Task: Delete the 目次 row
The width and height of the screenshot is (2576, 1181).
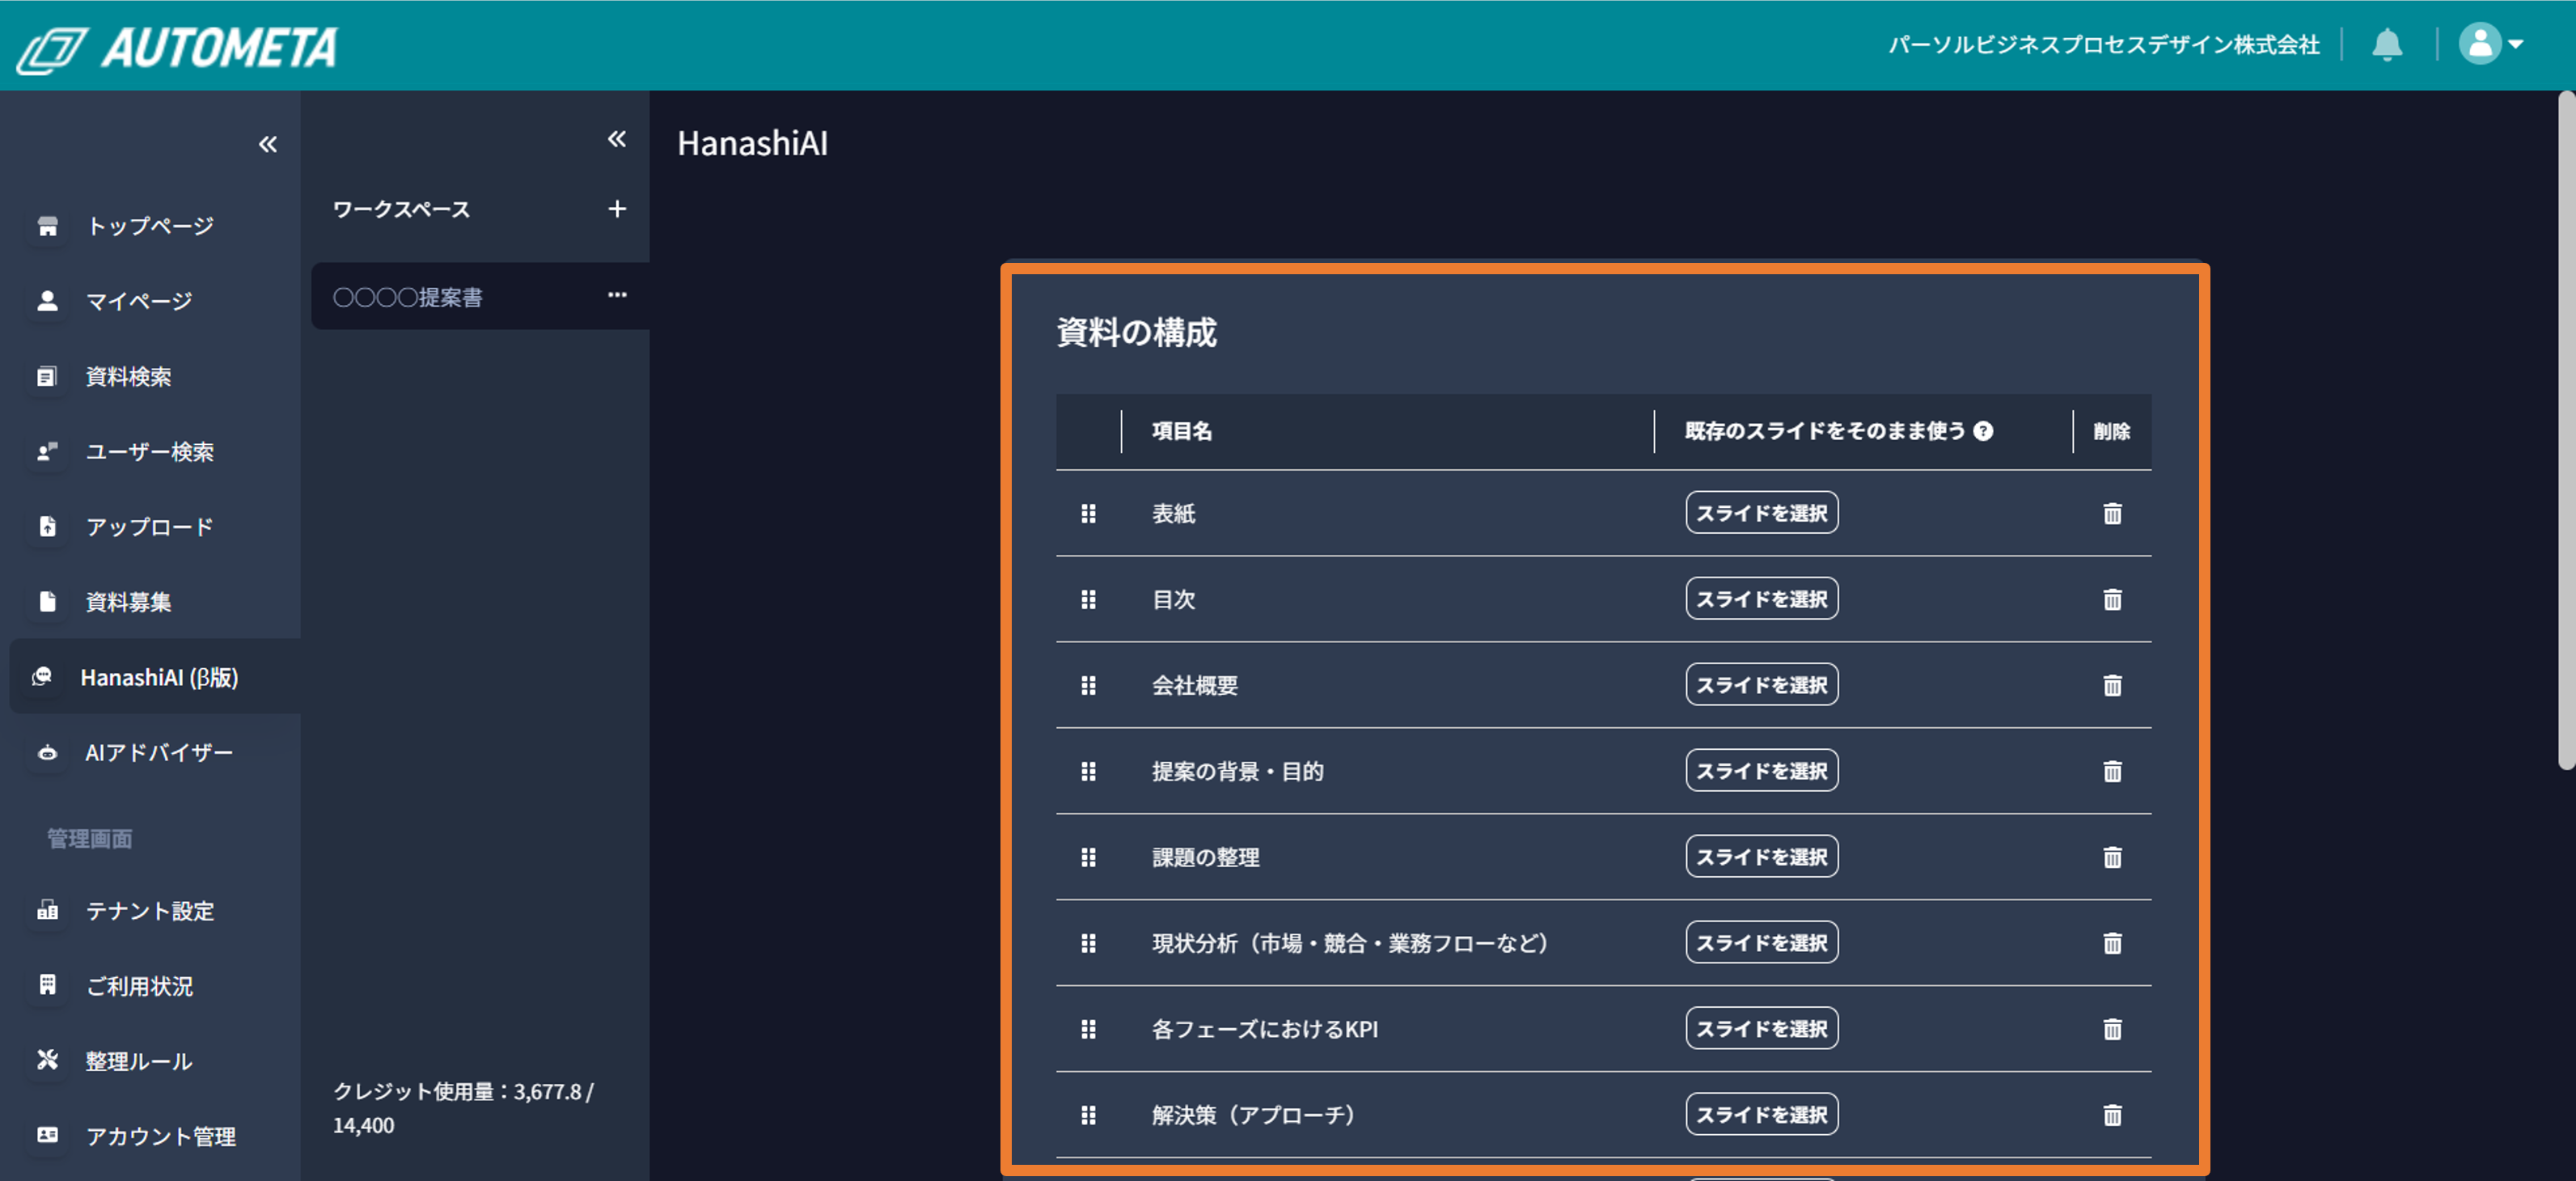Action: click(x=2111, y=599)
